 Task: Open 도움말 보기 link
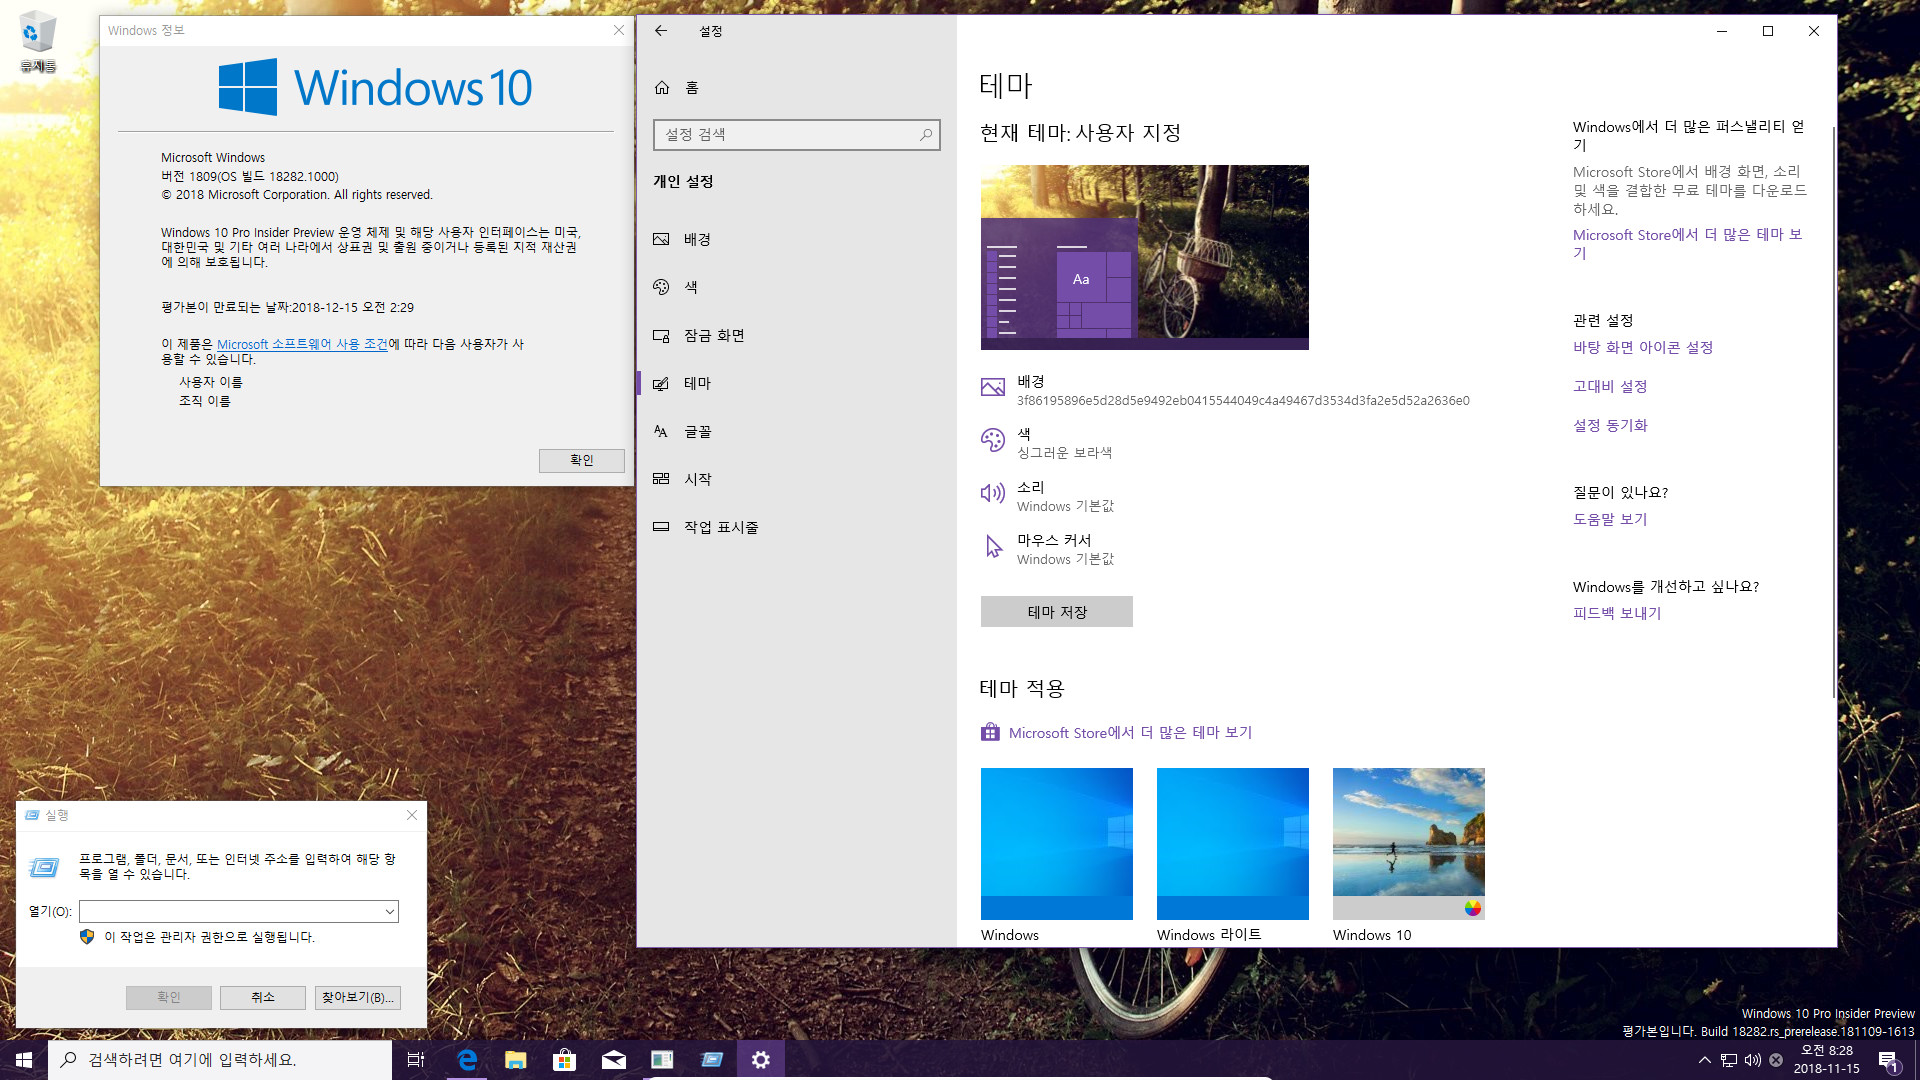point(1610,519)
